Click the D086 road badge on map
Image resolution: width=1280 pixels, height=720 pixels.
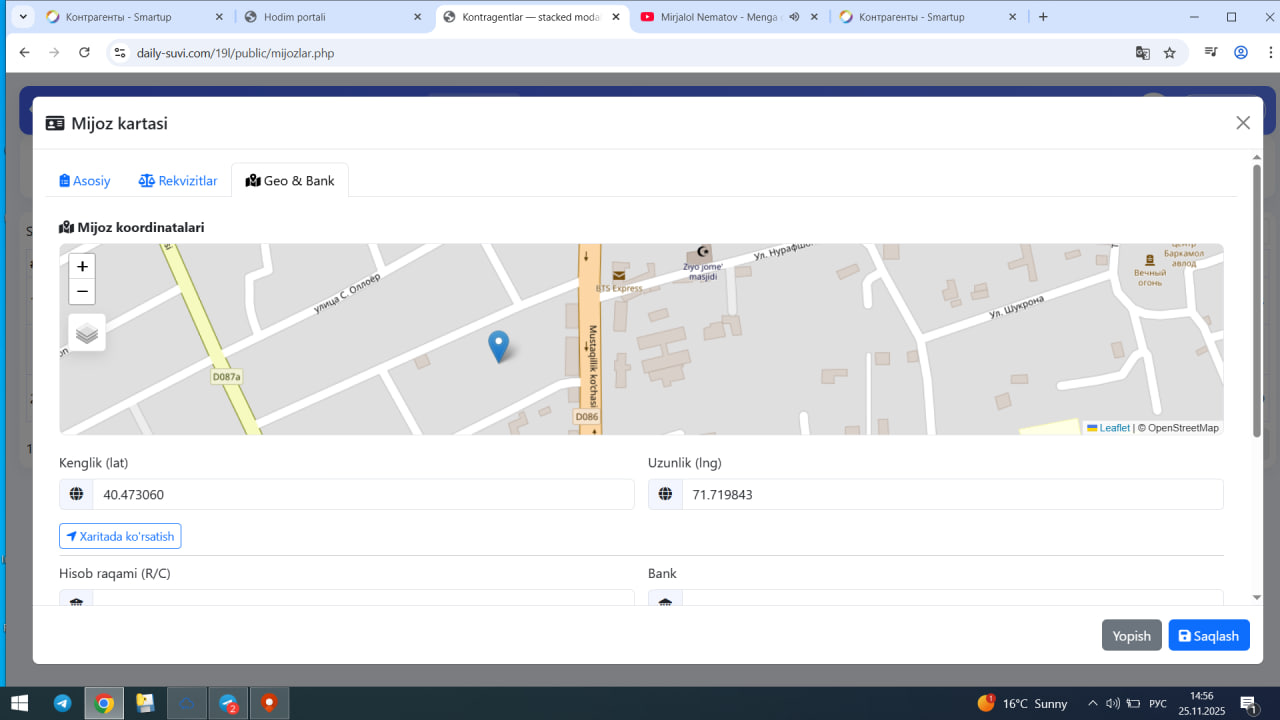coord(587,415)
